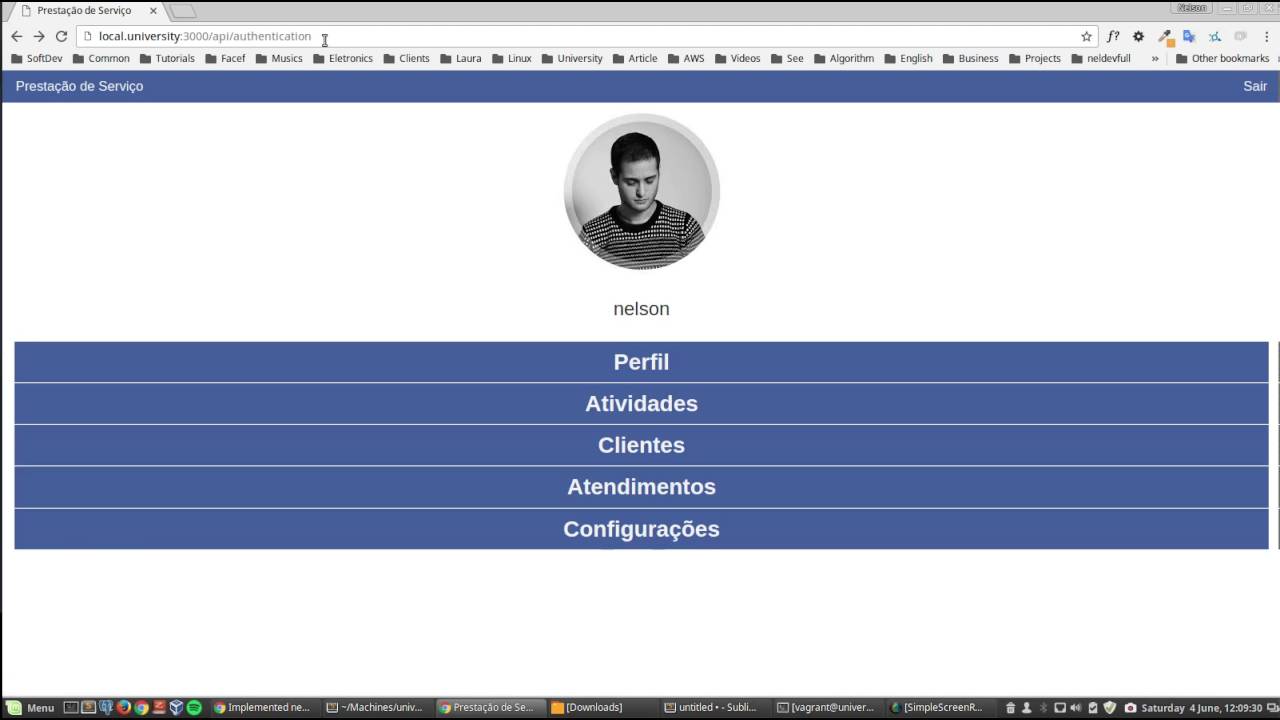Switch to the untitled Sublime Text window
Viewport: 1280px width, 720px height.
click(715, 707)
